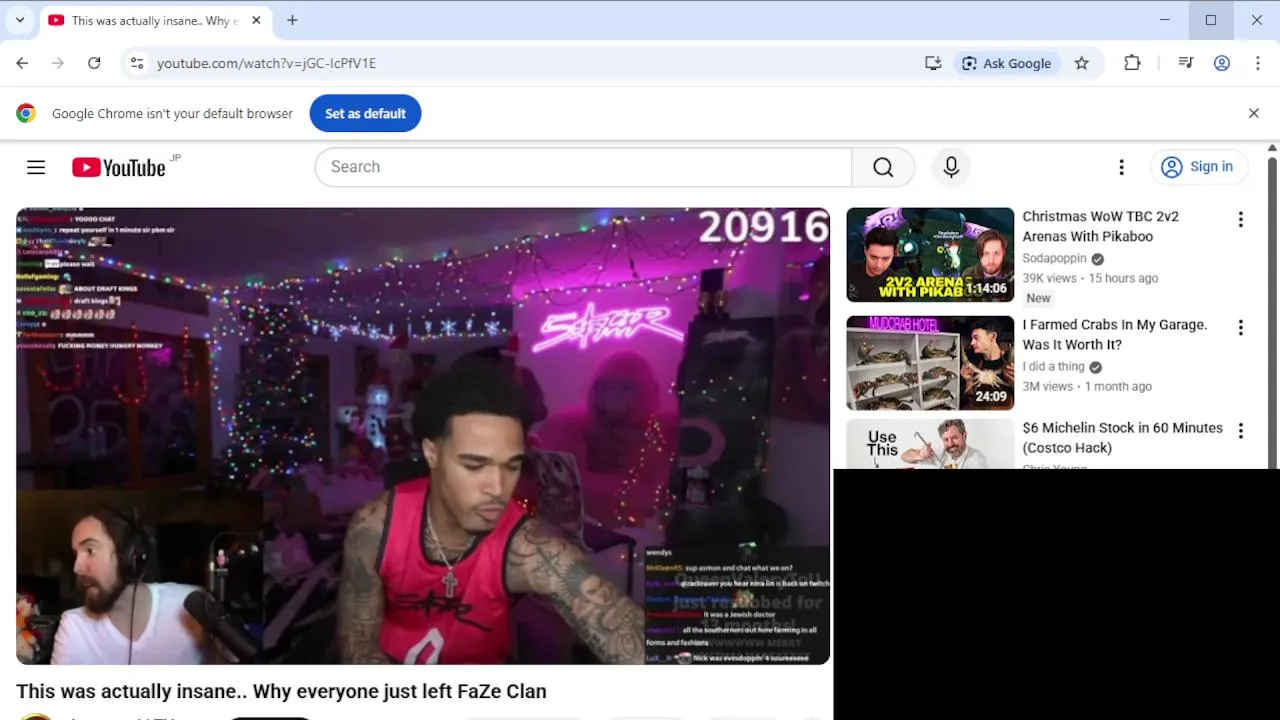The width and height of the screenshot is (1280, 720).
Task: Open media controls icon in toolbar
Action: [1186, 63]
